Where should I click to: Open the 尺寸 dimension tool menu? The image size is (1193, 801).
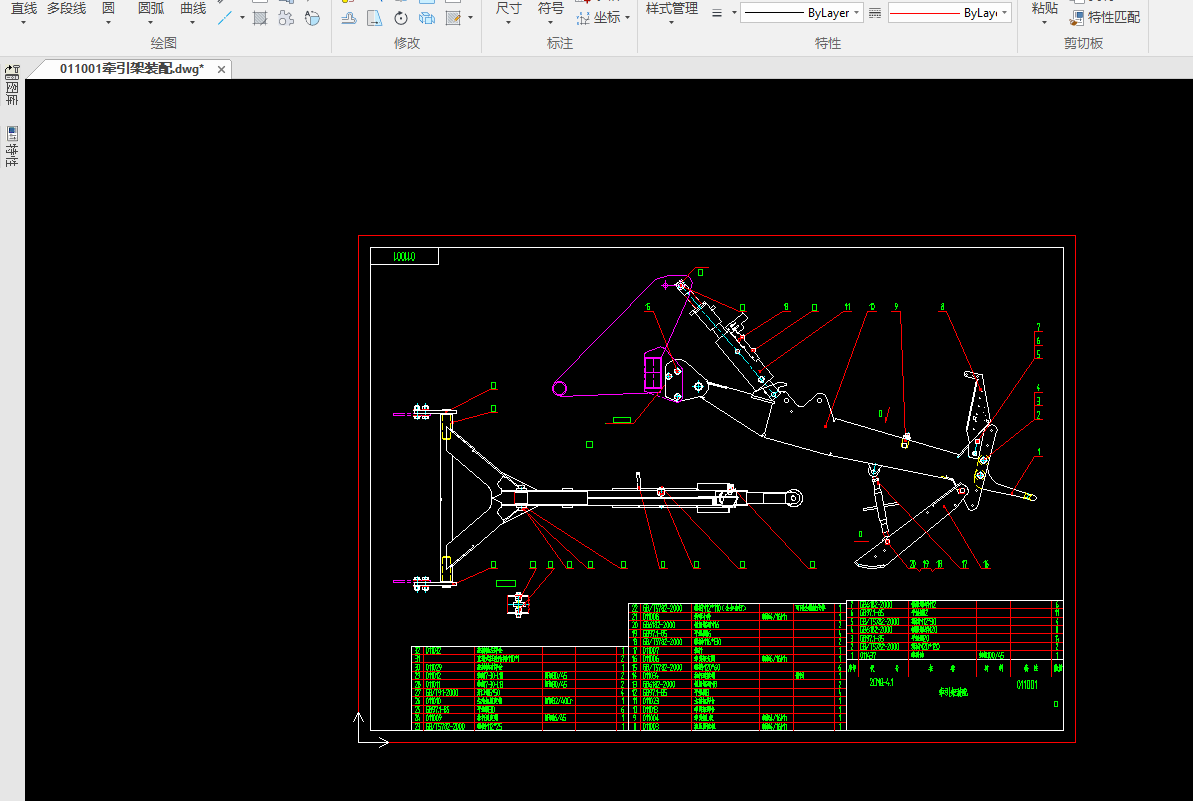click(508, 21)
